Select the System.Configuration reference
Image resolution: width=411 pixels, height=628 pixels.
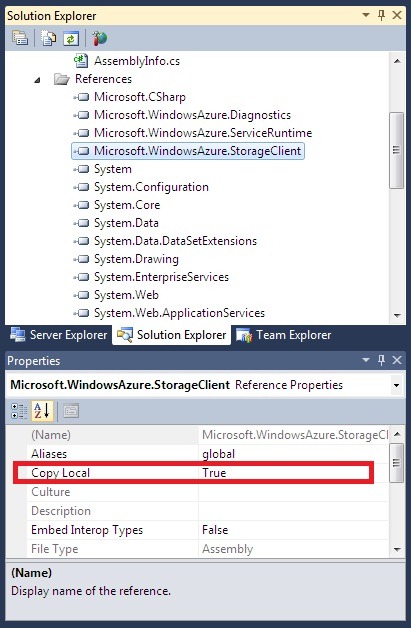[x=151, y=187]
